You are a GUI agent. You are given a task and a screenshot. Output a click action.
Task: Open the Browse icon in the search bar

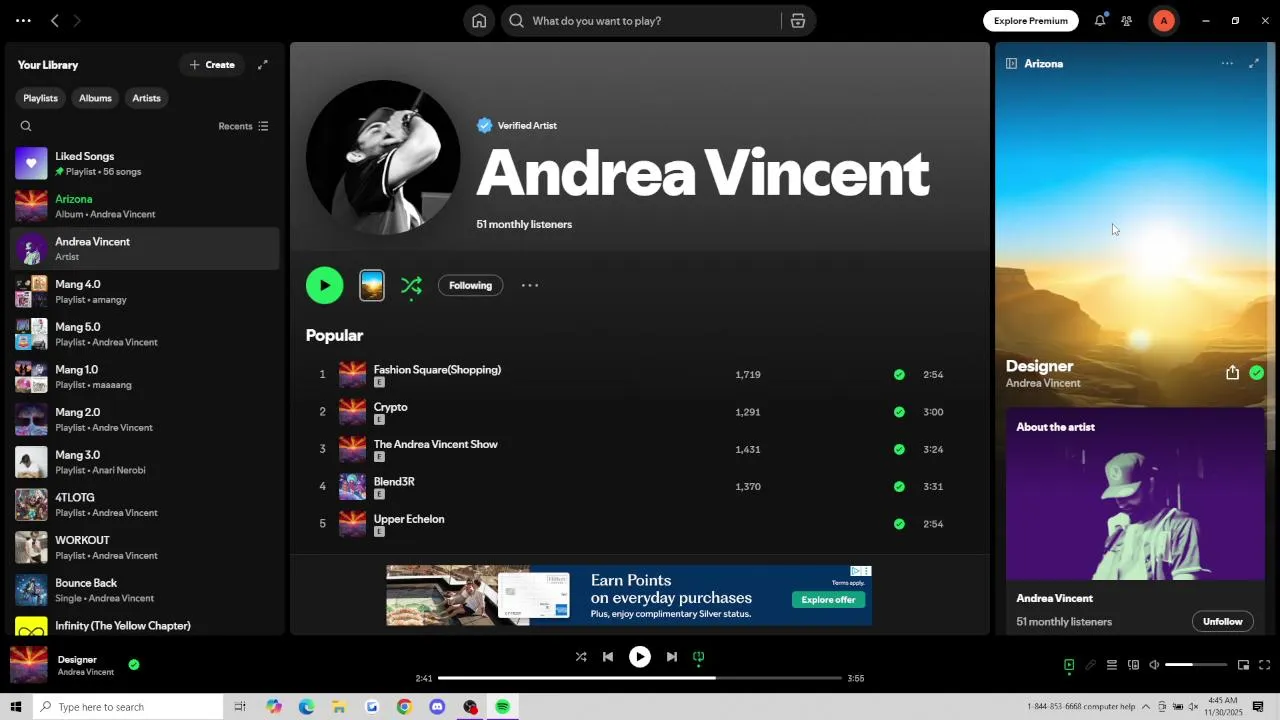[798, 21]
